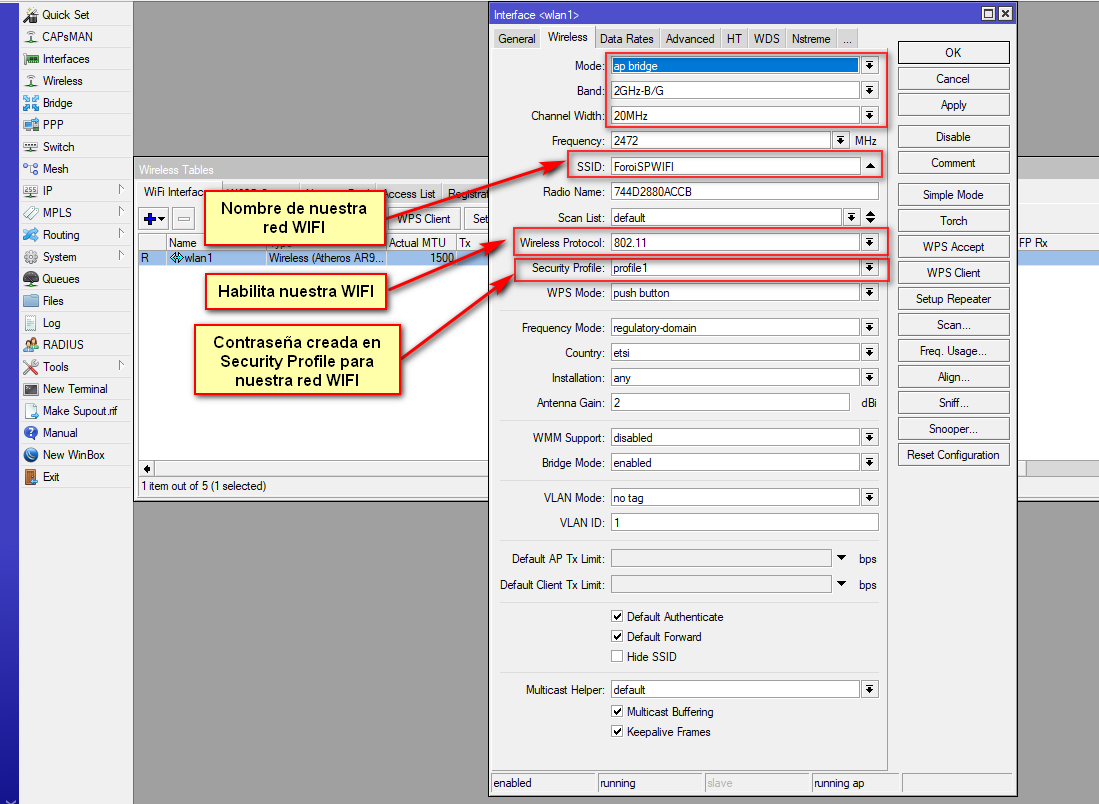
Task: Expand the Band dropdown list
Action: (870, 91)
